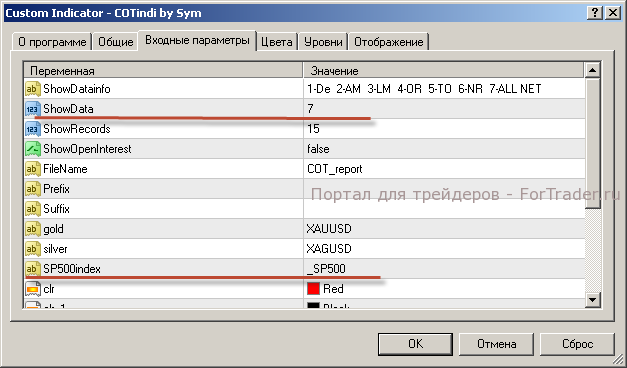This screenshot has width=627, height=368.
Task: Click the color icon beside clr
Action: click(33, 289)
